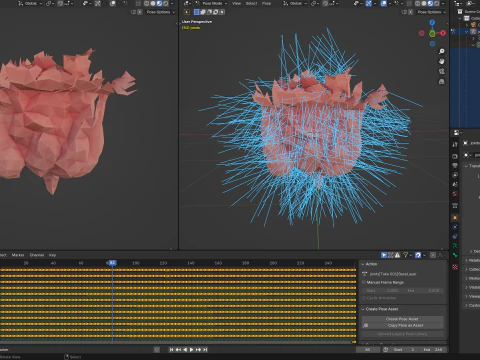Enable the Manual Frame Range checkbox
480x360 pixels.
(364, 282)
